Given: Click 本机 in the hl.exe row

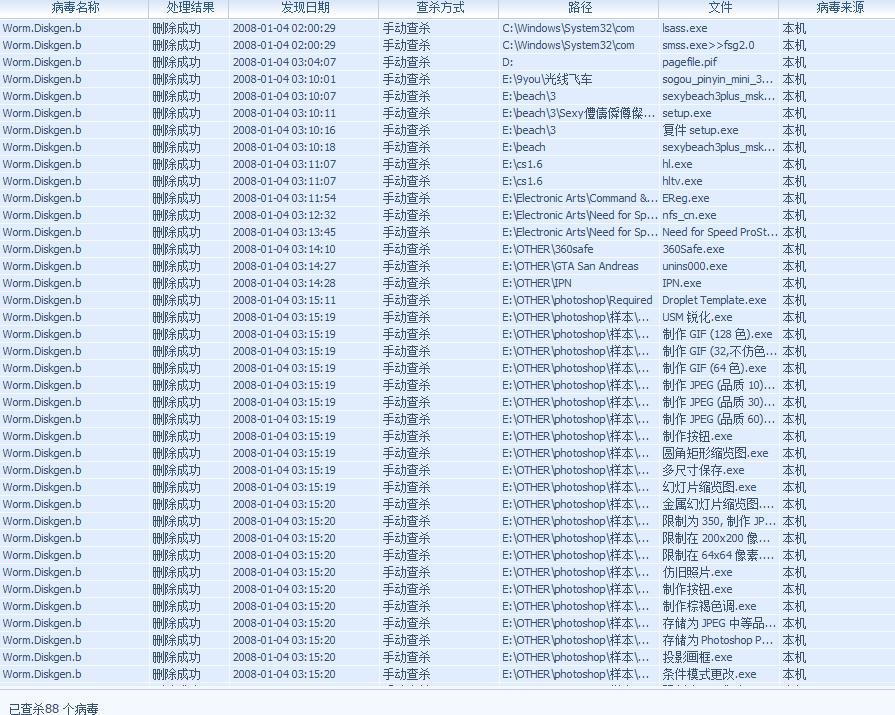Looking at the screenshot, I should [x=794, y=164].
